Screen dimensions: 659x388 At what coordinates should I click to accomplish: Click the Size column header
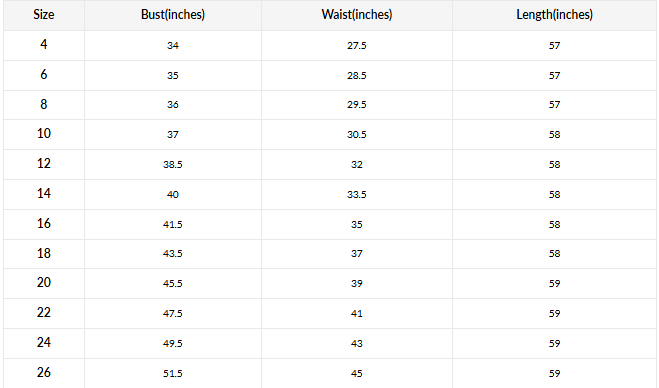[x=44, y=15]
